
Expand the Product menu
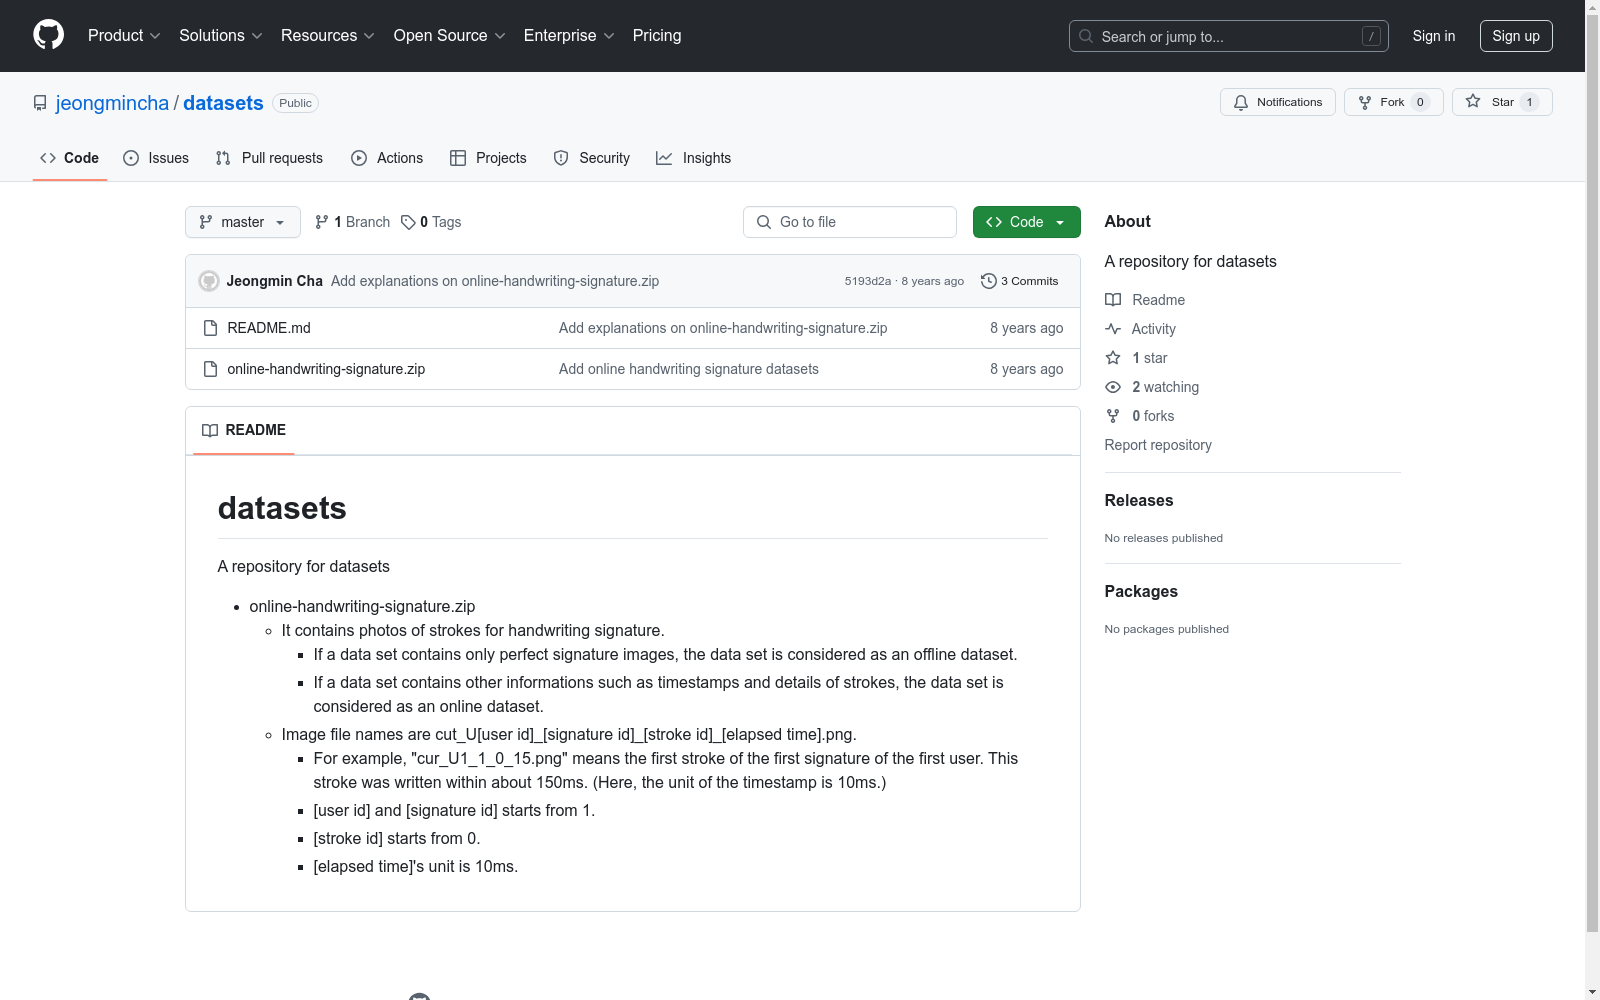pos(124,36)
